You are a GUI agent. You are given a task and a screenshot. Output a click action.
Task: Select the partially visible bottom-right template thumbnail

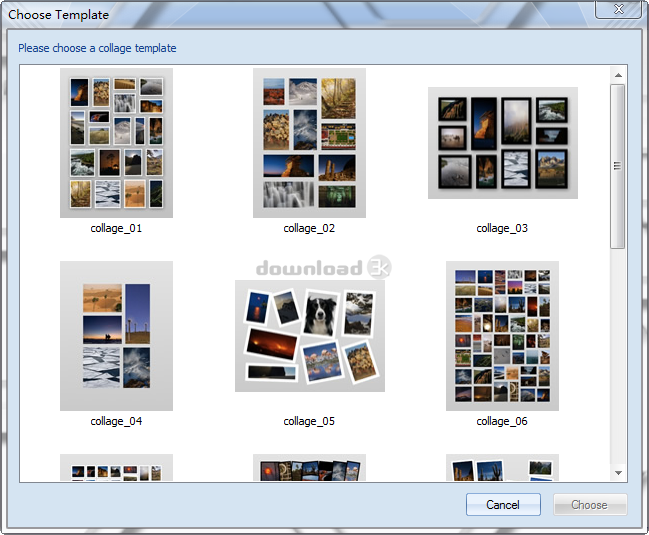[502, 468]
